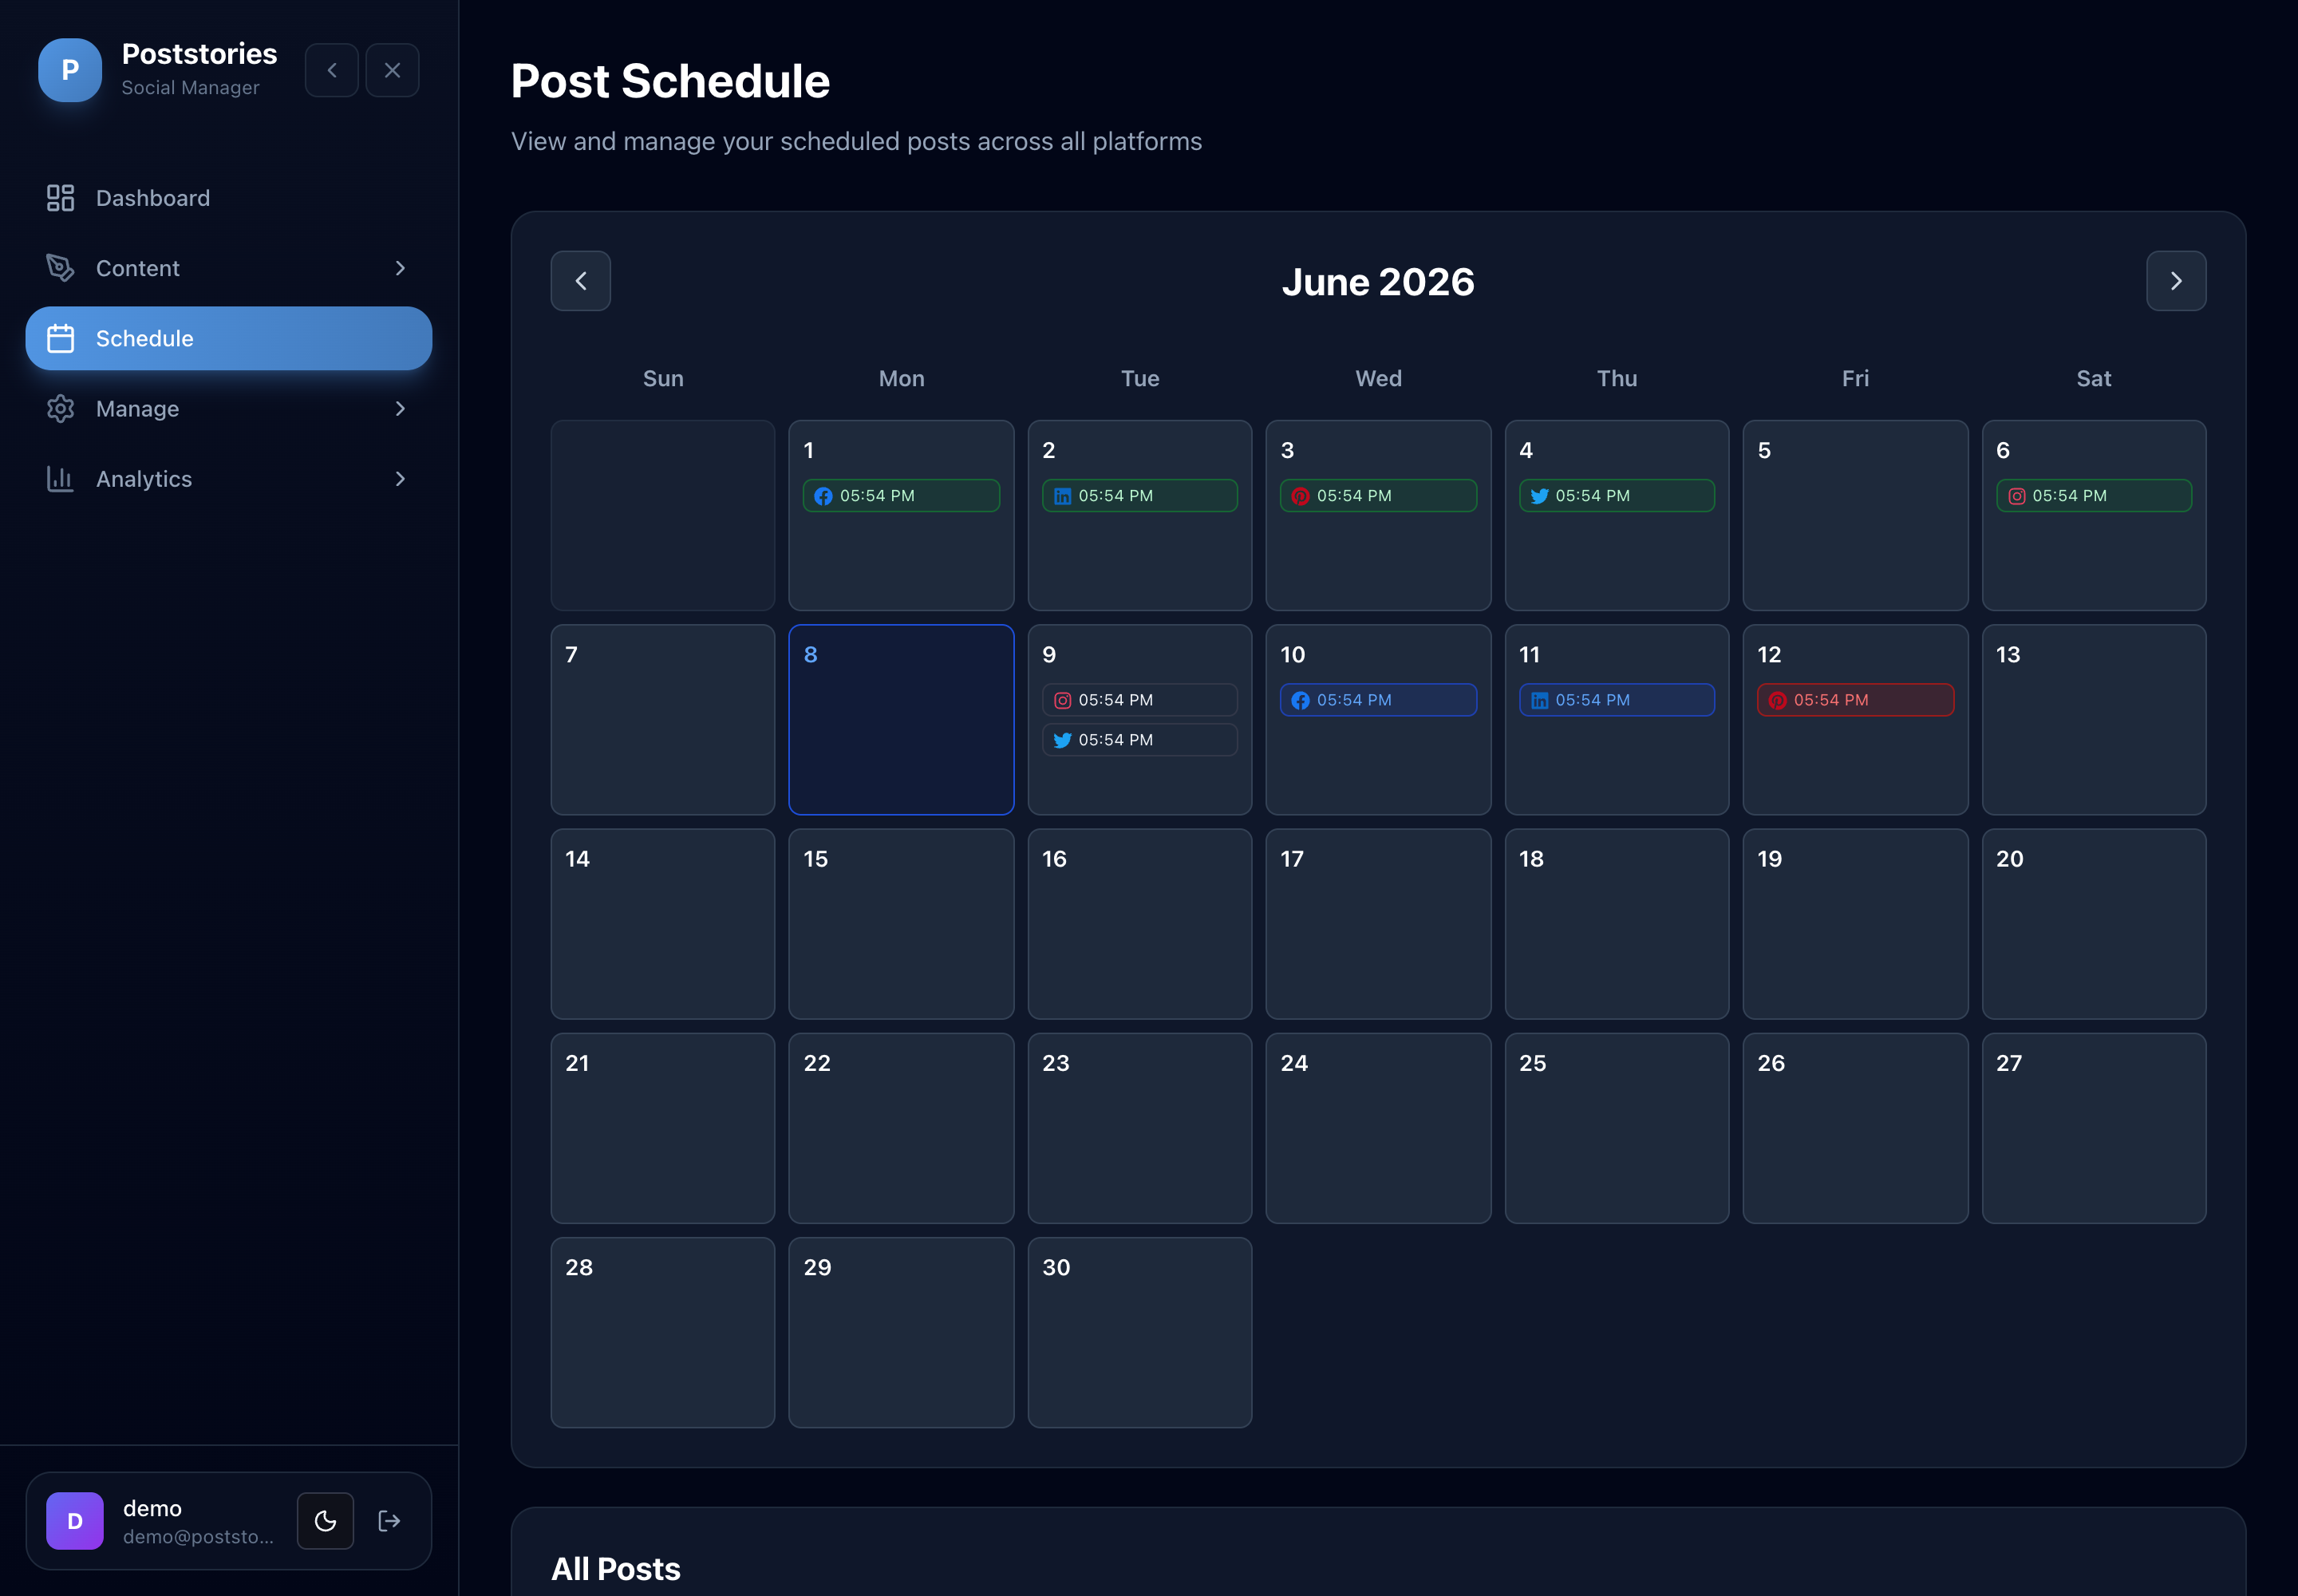Viewport: 2298px width, 1596px height.
Task: Click the Dashboard grid icon
Action: [60, 198]
